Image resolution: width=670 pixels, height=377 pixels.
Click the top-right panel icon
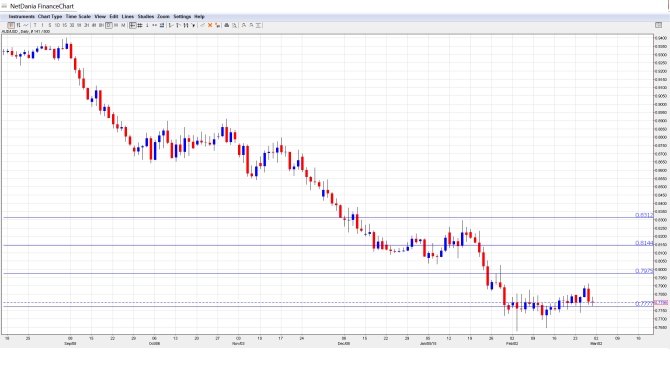point(658,25)
